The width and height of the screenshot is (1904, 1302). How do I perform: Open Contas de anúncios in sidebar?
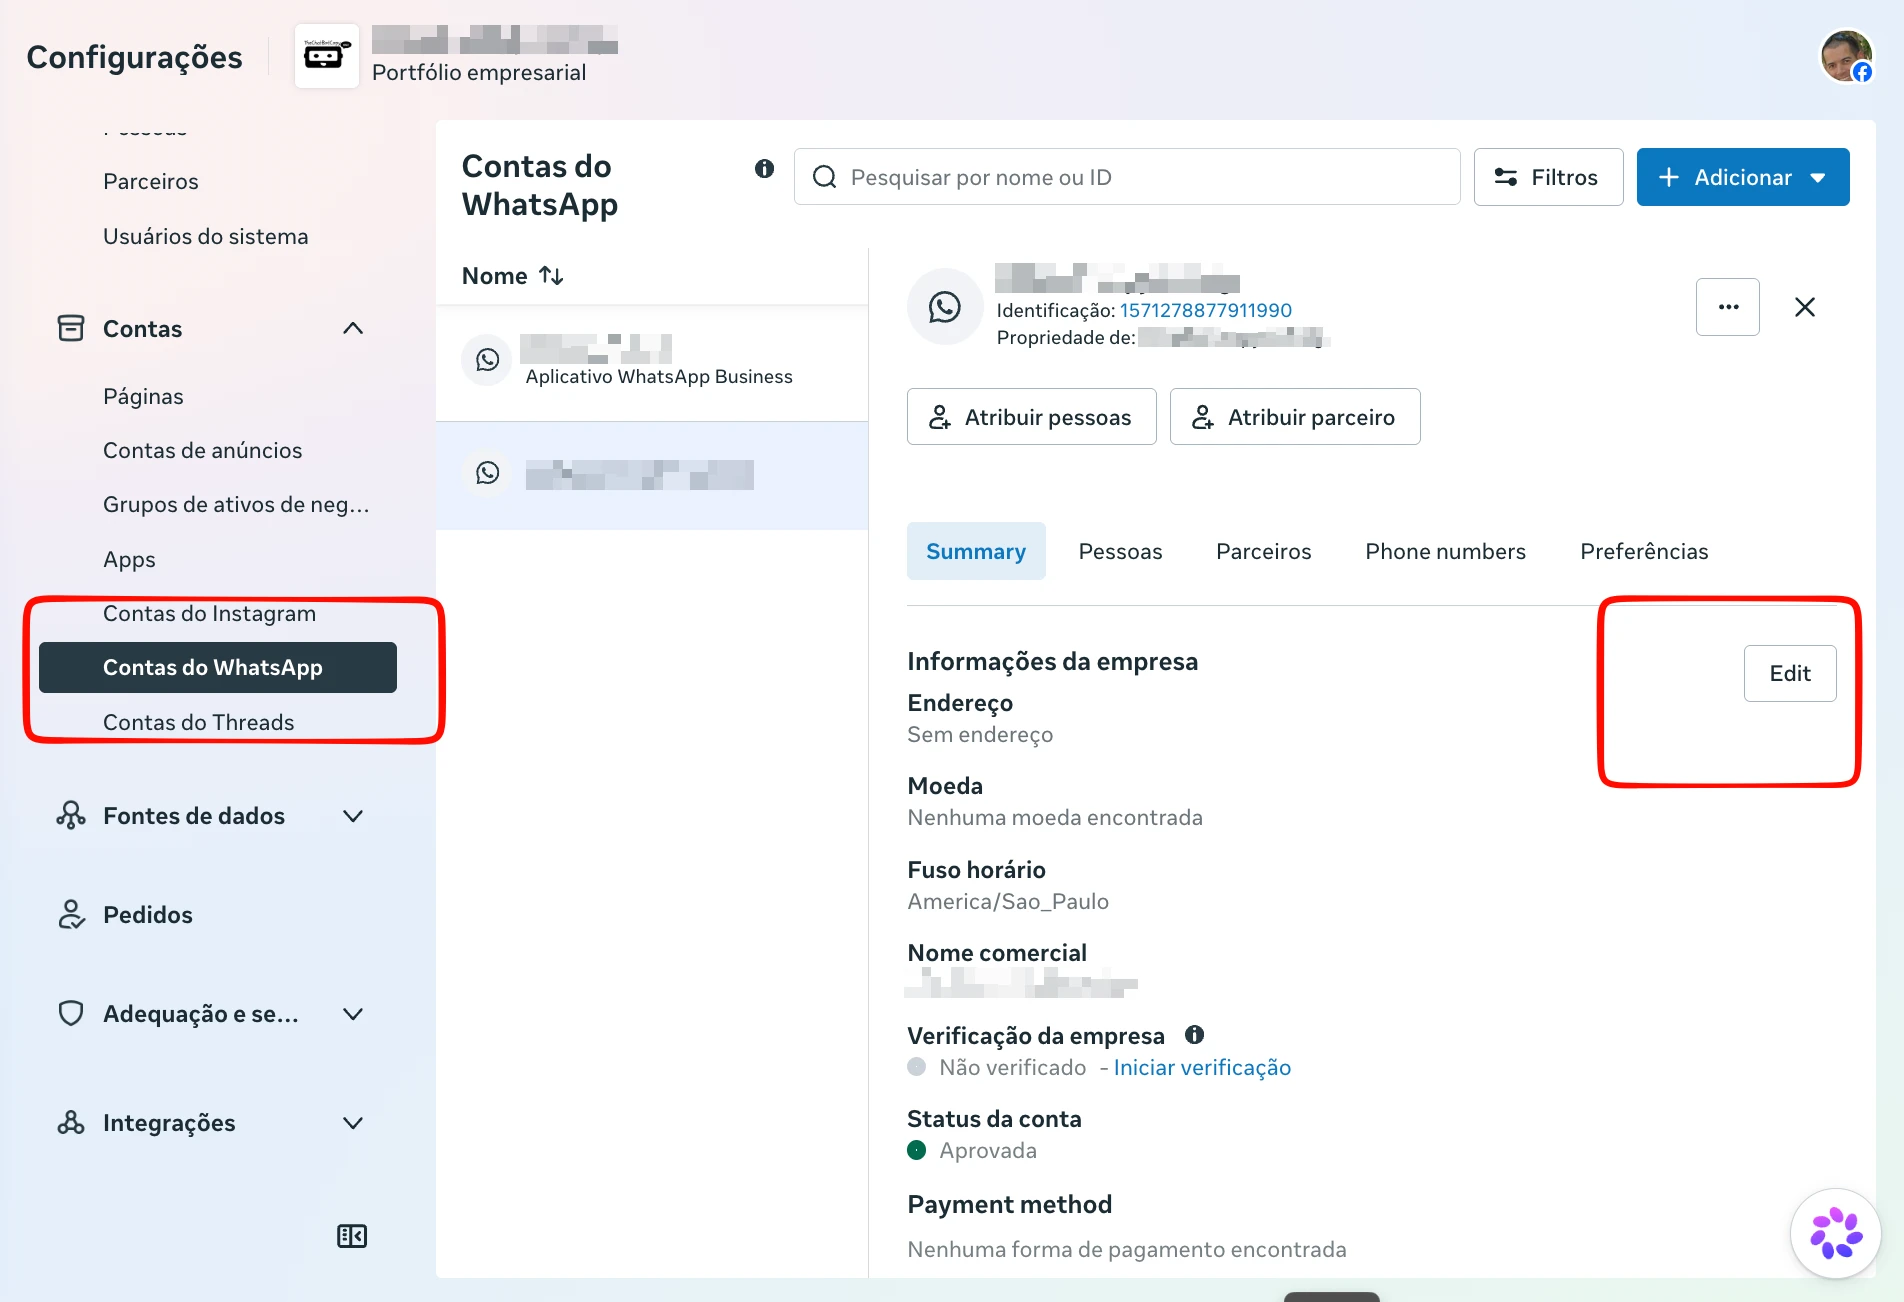[x=203, y=450]
